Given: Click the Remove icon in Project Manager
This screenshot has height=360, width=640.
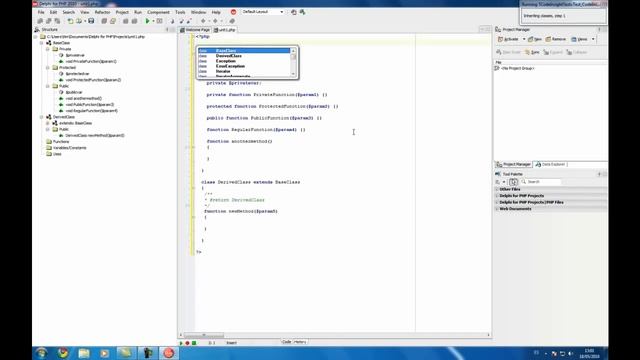Looking at the screenshot, I should (549, 39).
